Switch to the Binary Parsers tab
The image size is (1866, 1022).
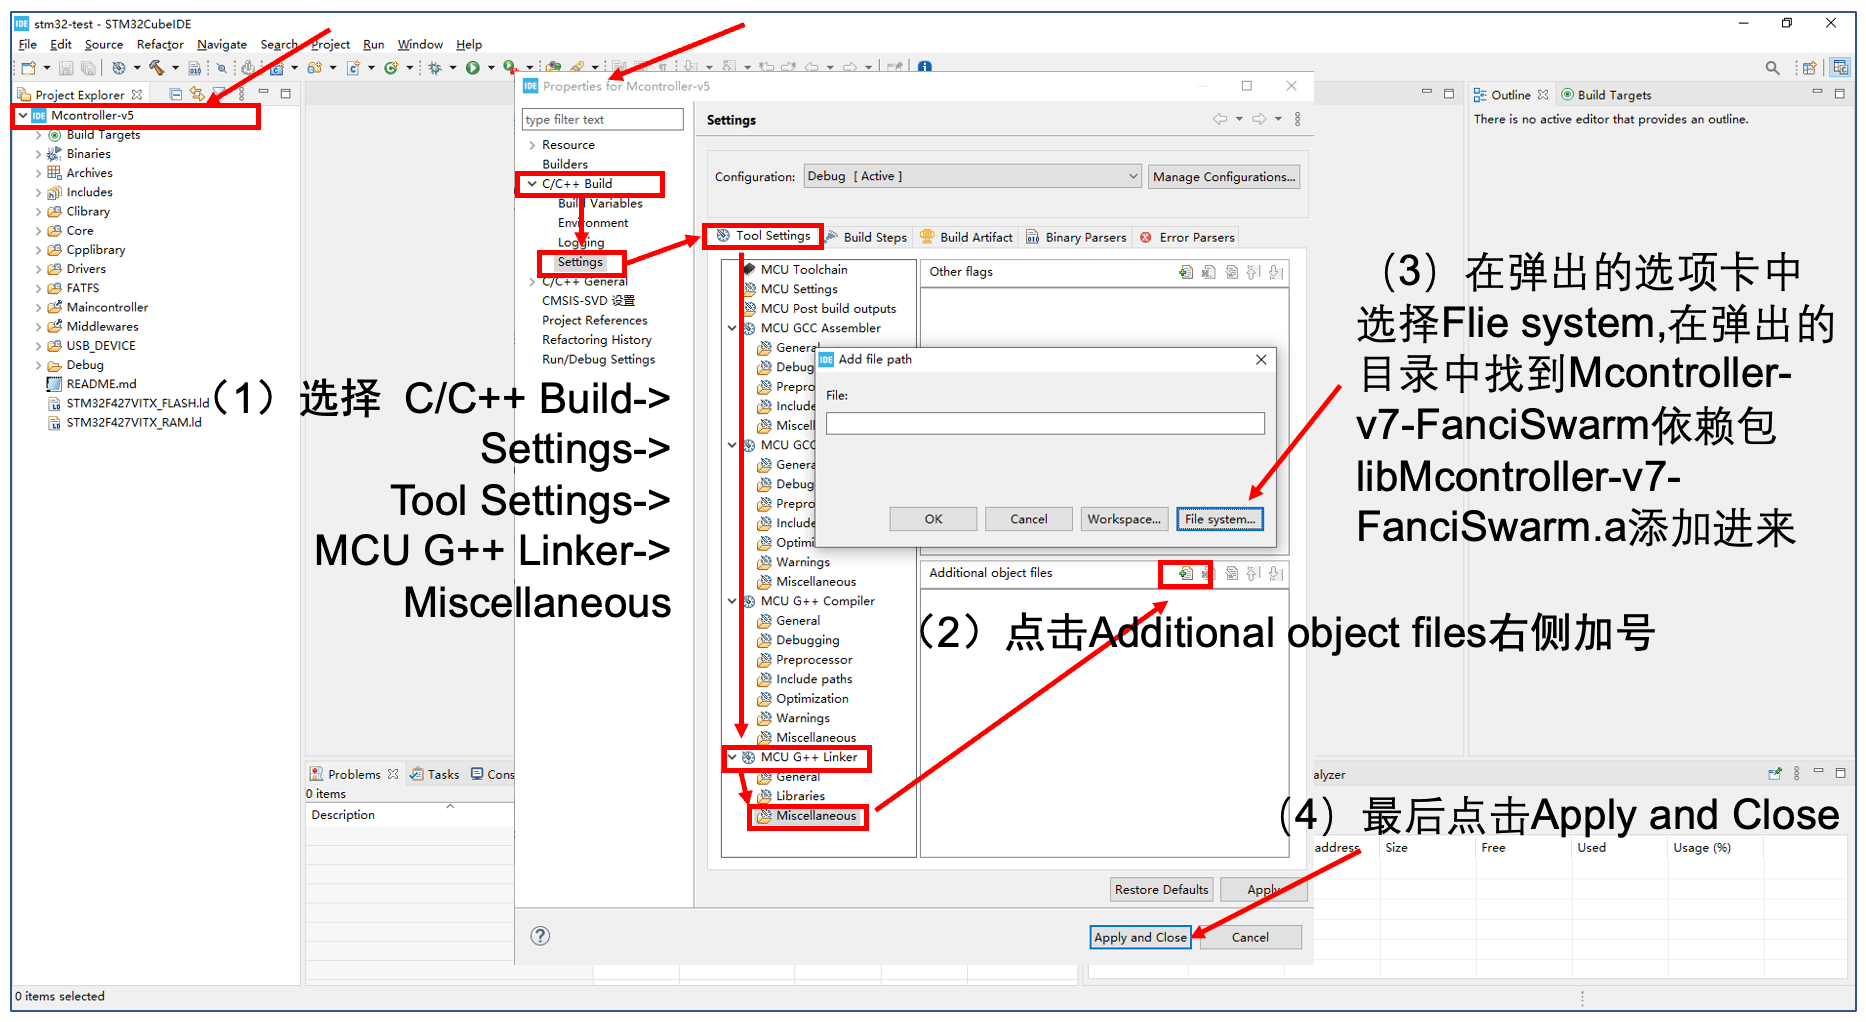[x=1077, y=237]
